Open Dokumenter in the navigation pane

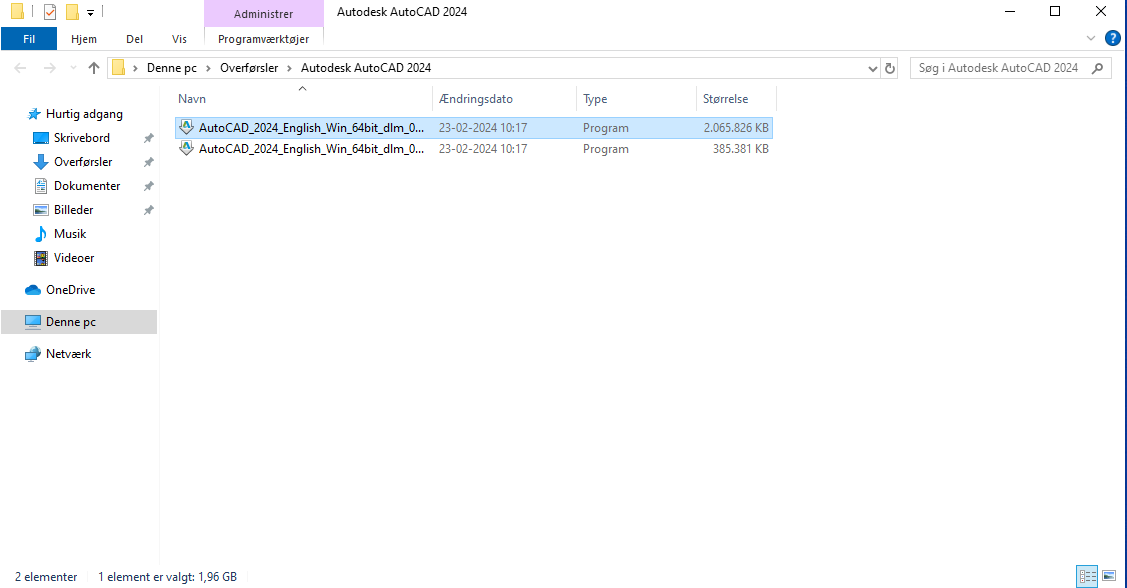(87, 185)
